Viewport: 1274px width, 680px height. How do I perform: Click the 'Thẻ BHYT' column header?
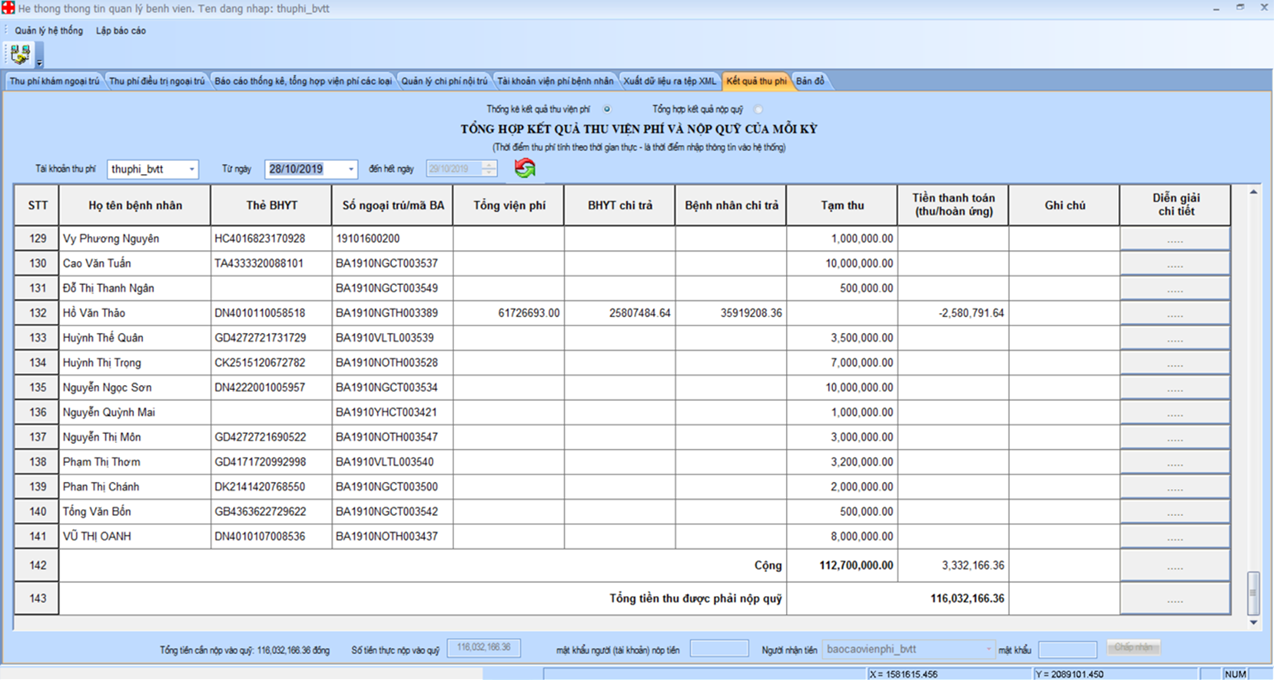(x=271, y=205)
